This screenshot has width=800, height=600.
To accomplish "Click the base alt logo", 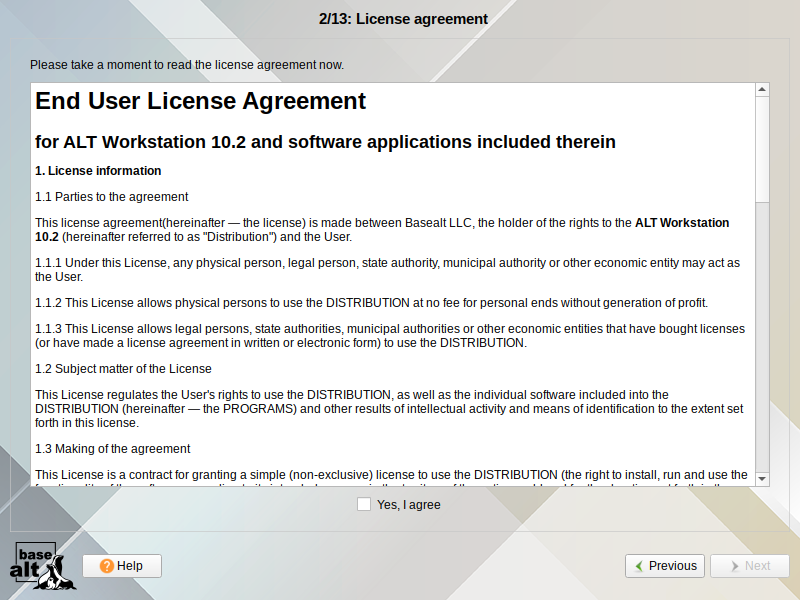I will click(x=42, y=566).
